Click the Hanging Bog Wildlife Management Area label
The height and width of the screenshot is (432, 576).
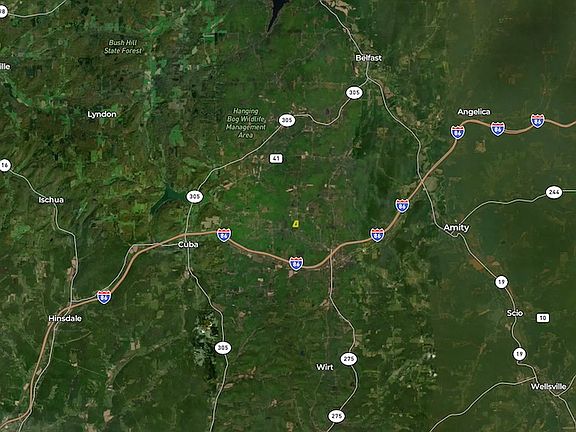[246, 123]
